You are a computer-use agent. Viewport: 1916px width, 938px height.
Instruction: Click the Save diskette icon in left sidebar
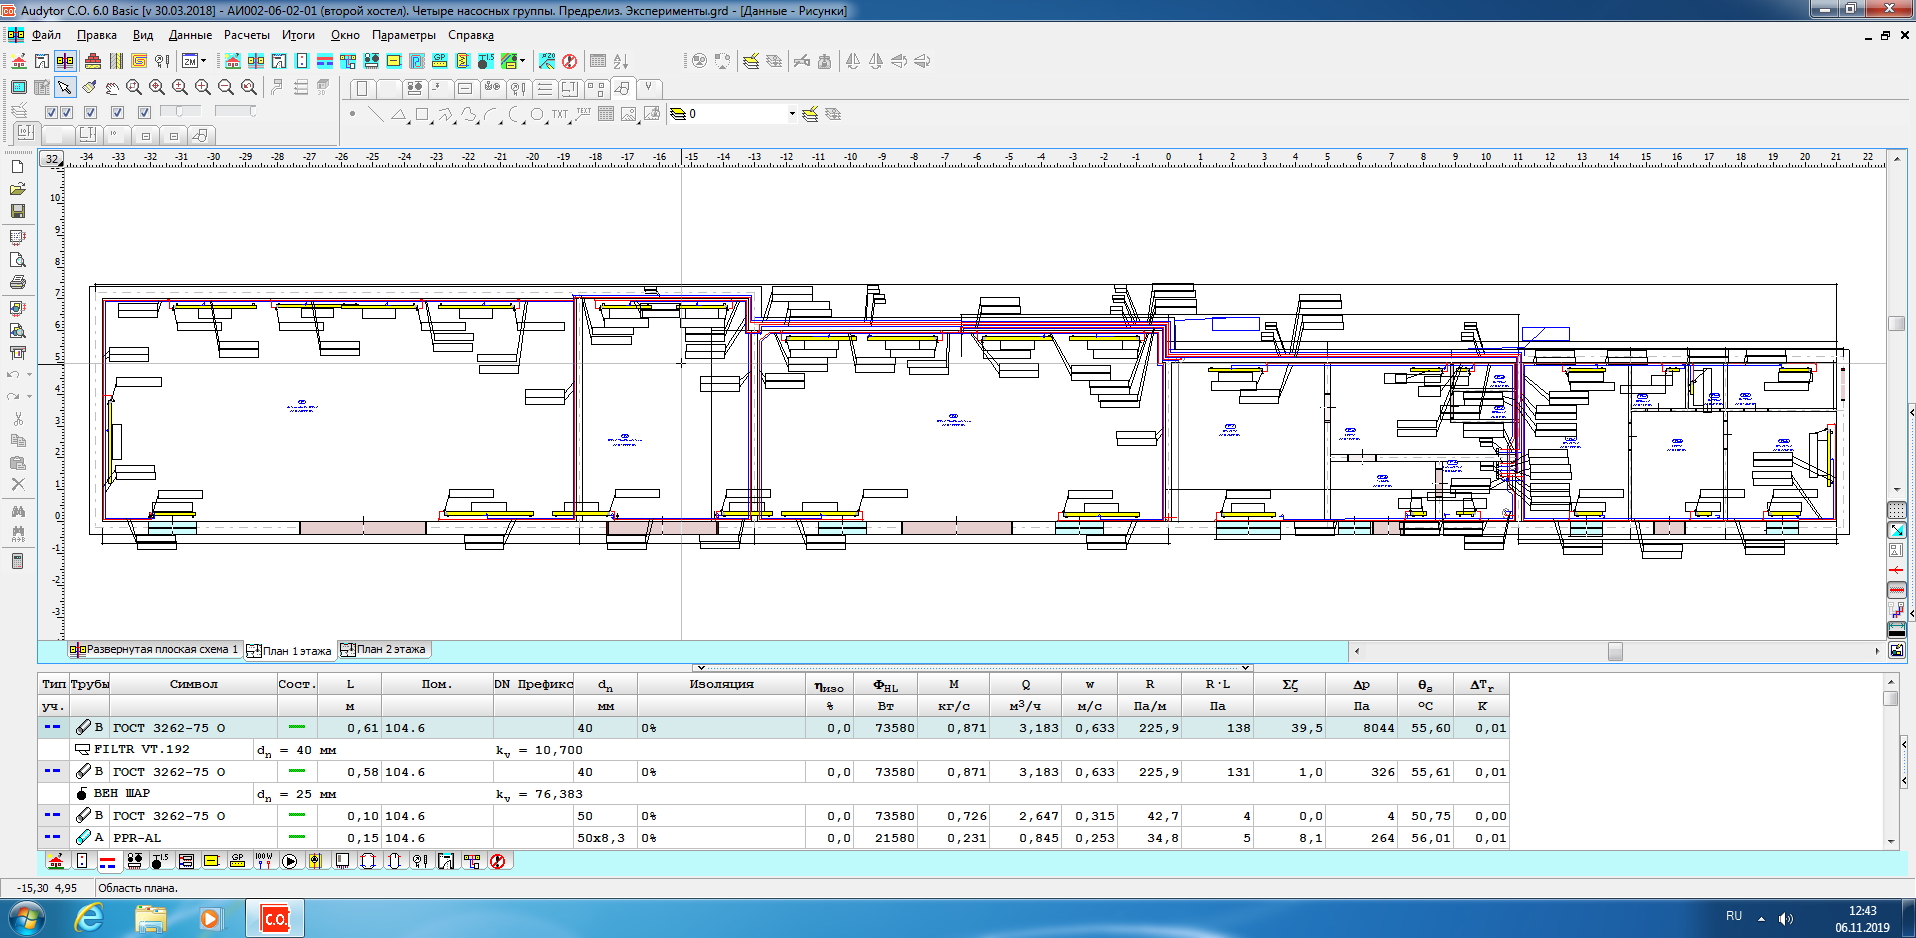tap(17, 211)
